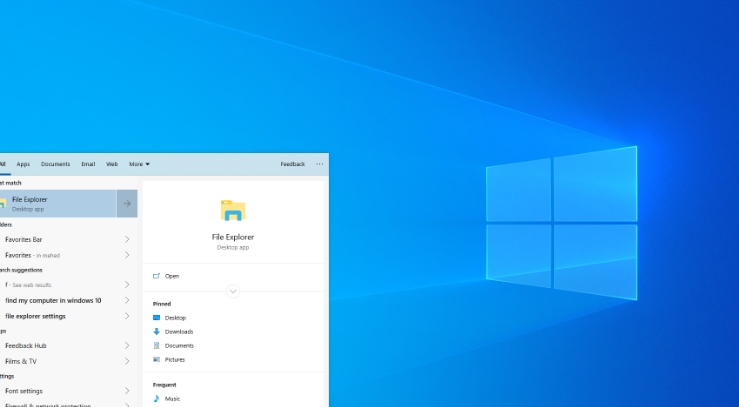Switch to the Apps filter tab
The image size is (739, 407).
[x=23, y=164]
